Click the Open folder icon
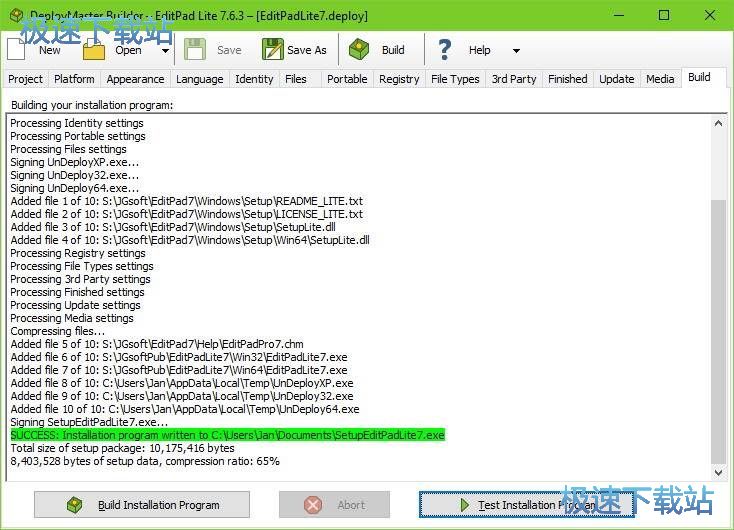This screenshot has height=530, width=734. 94,50
